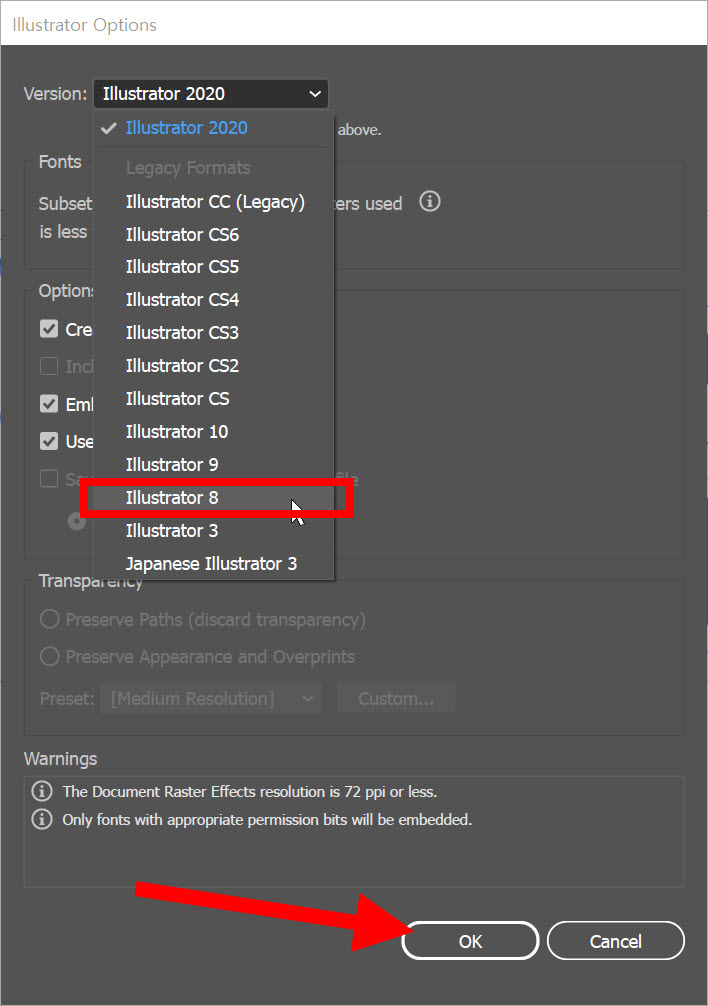Image resolution: width=708 pixels, height=1006 pixels.
Task: Click the Cancel button
Action: [x=616, y=941]
